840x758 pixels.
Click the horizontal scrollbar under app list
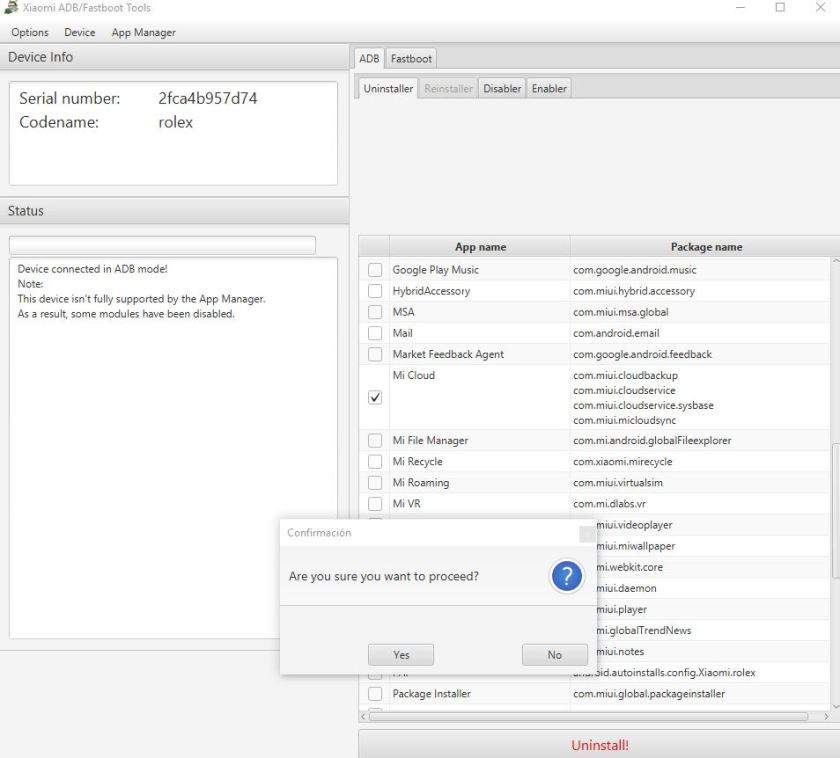(588, 716)
